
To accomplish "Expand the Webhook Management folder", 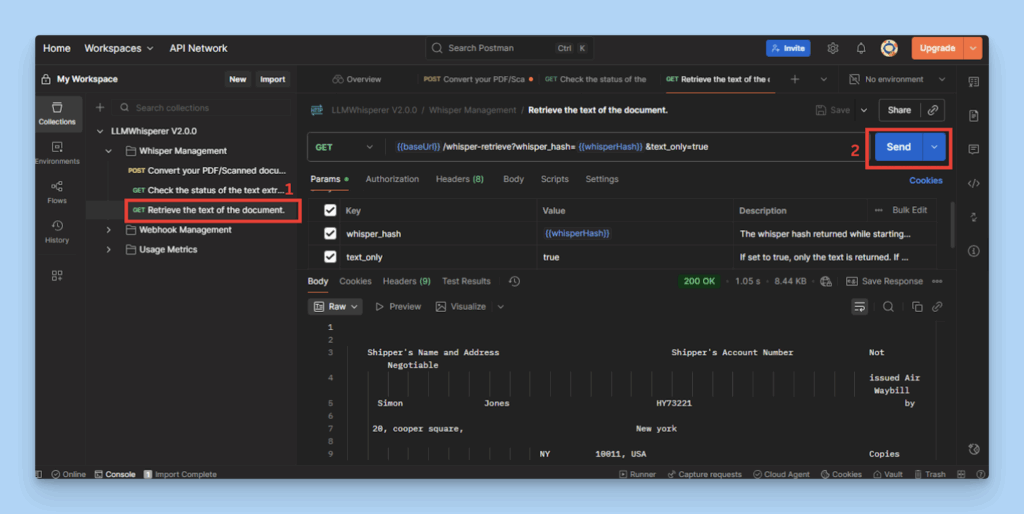I will tap(108, 230).
